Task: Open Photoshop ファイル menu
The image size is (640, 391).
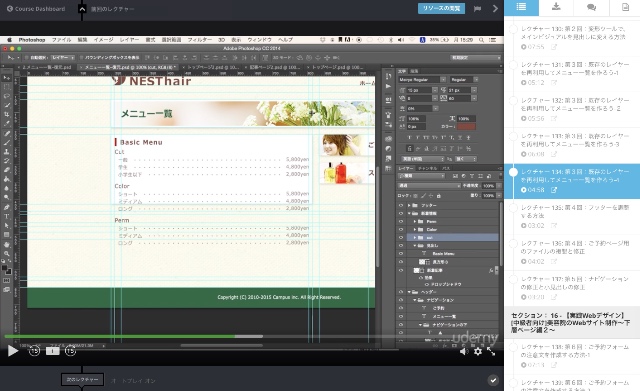Action: click(62, 40)
